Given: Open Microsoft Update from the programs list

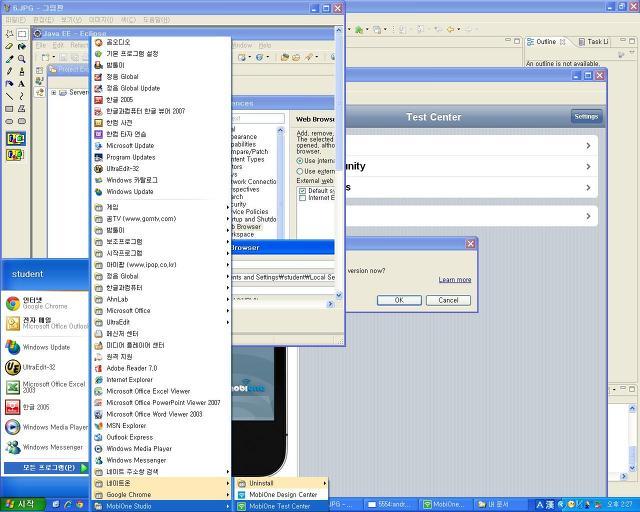Looking at the screenshot, I should (161, 146).
